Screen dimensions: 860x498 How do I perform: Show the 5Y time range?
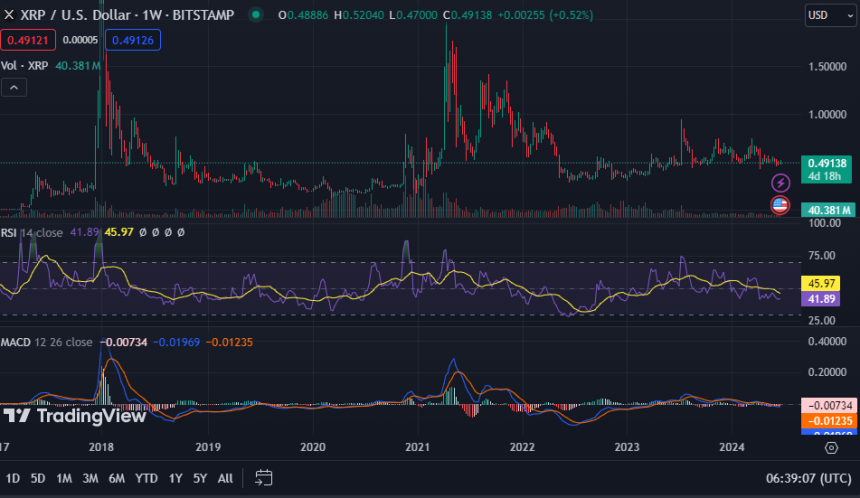pyautogui.click(x=200, y=478)
